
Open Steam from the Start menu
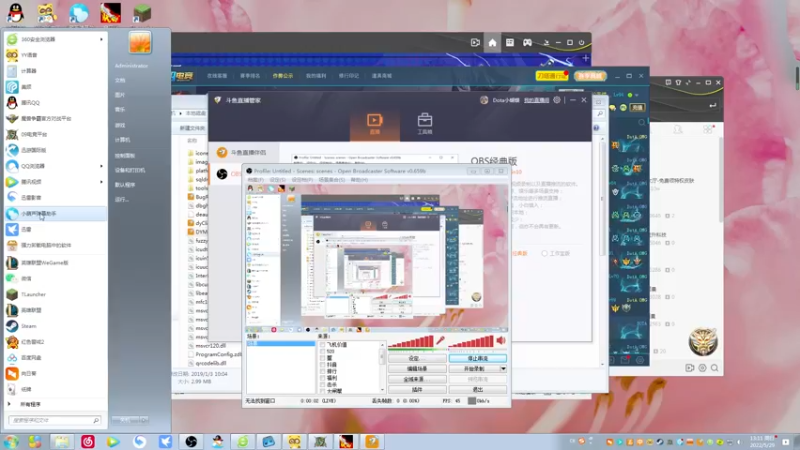point(54,326)
